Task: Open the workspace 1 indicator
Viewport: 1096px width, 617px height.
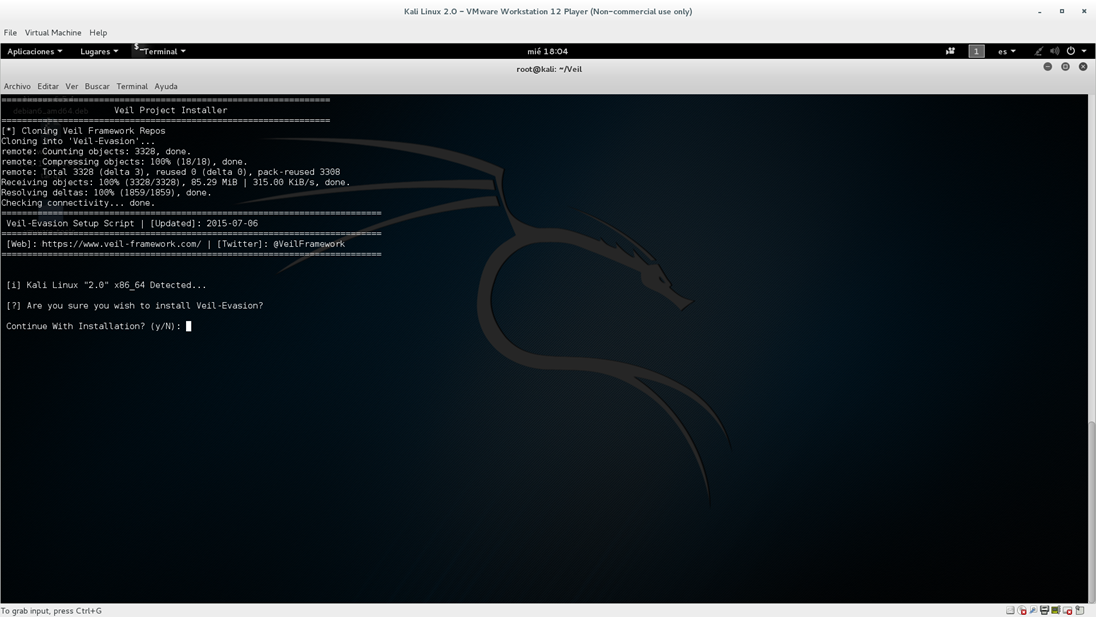Action: (976, 51)
